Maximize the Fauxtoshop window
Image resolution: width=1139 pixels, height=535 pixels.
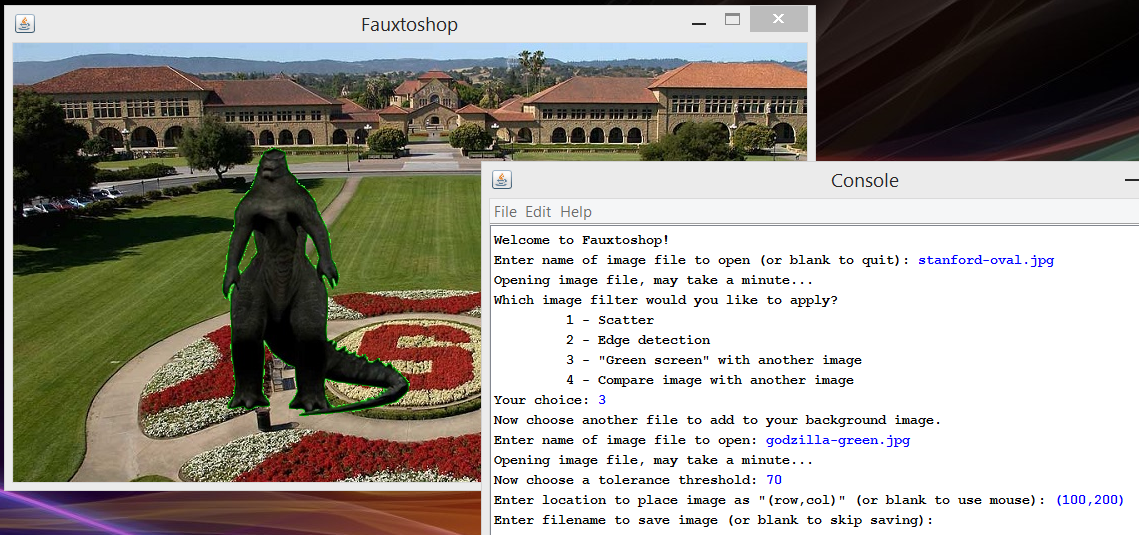732,20
